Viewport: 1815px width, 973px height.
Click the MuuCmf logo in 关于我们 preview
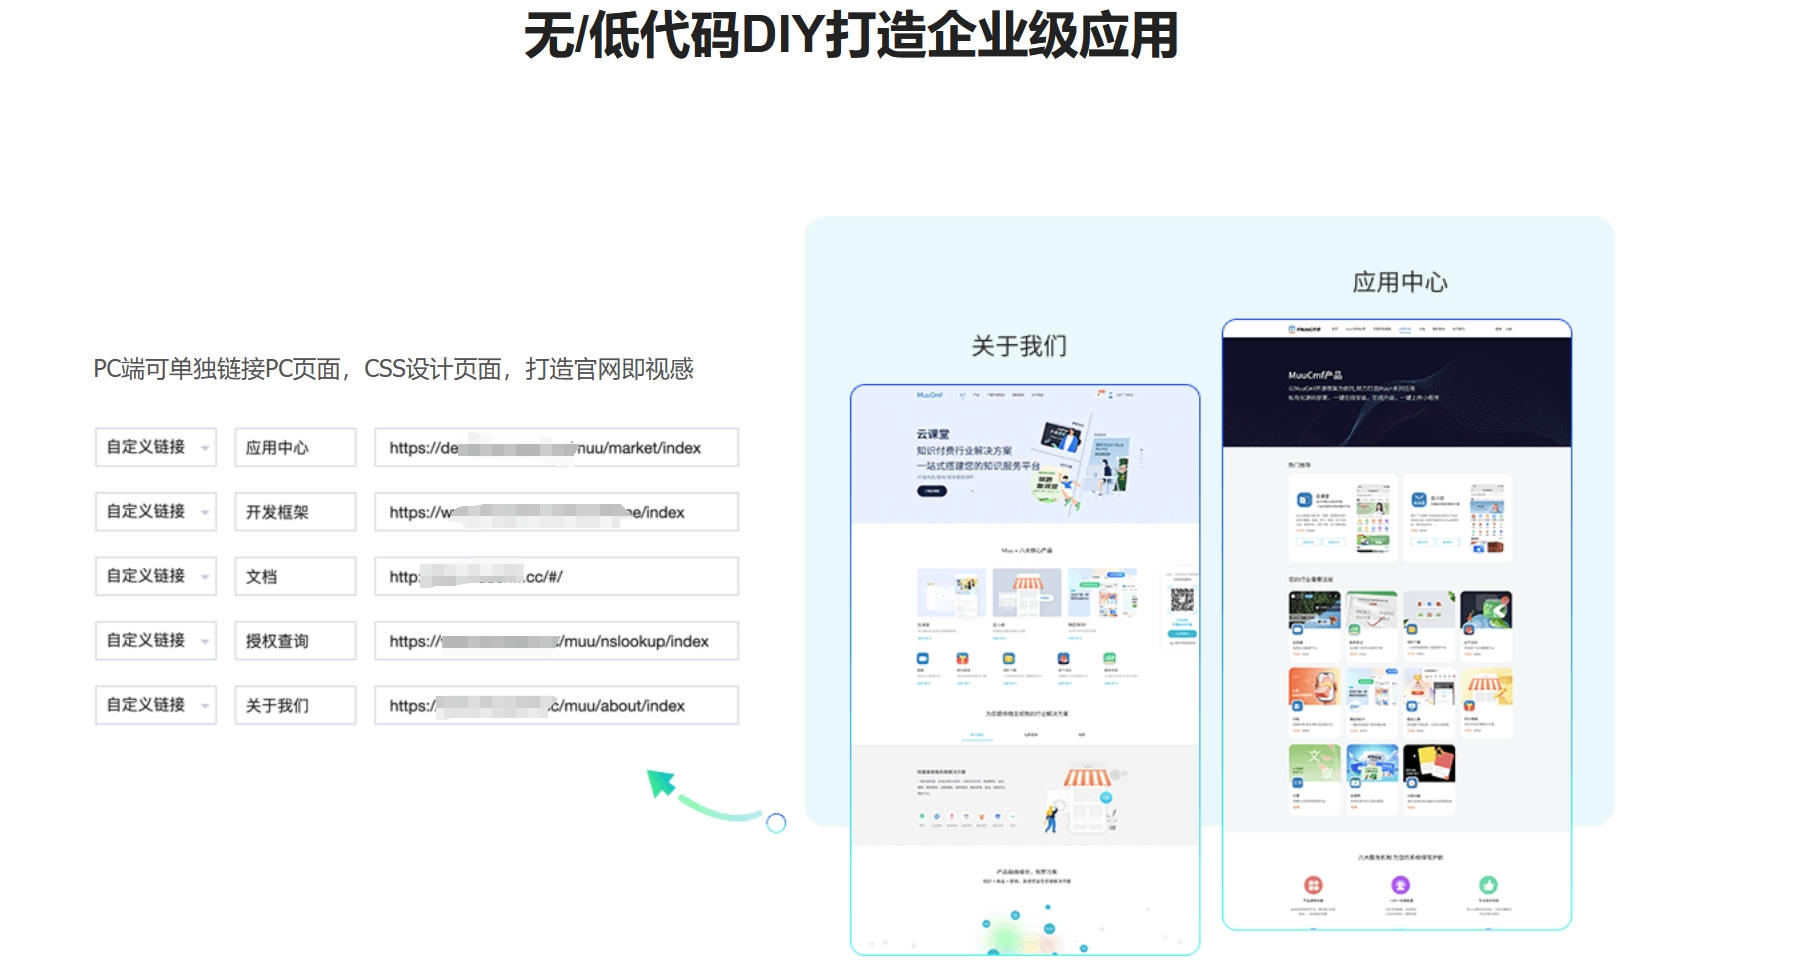click(x=930, y=395)
